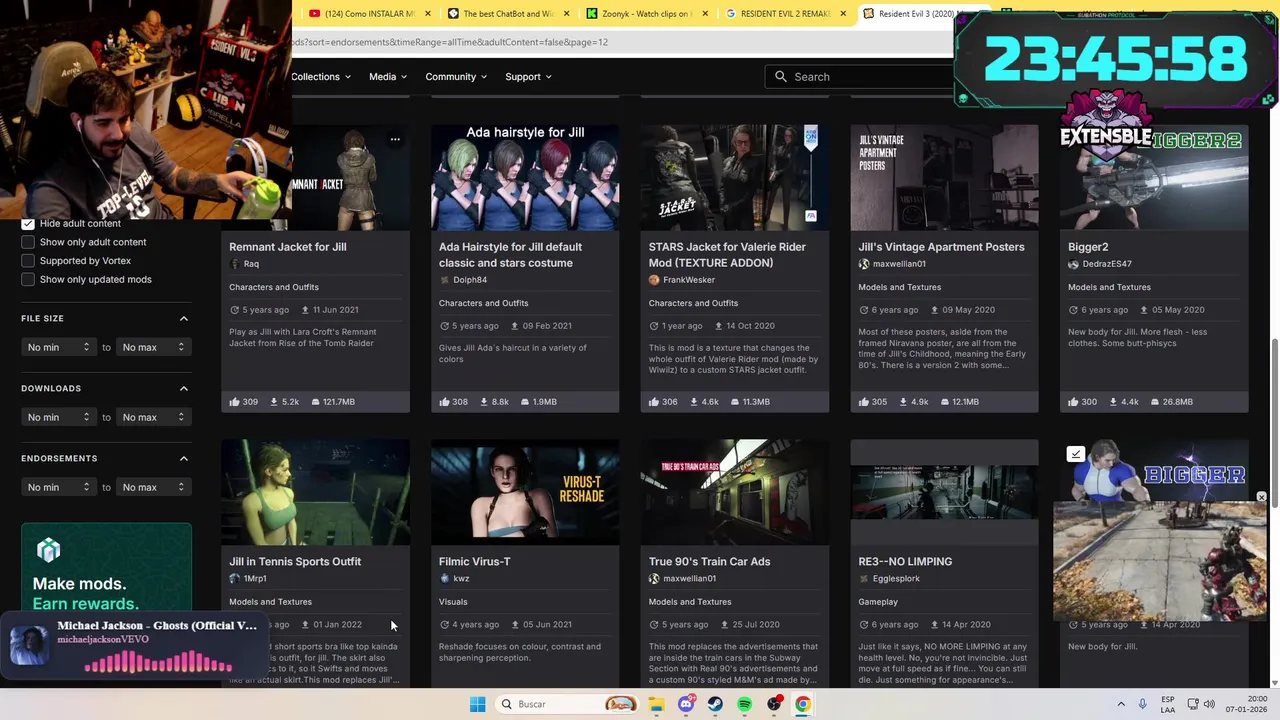1280x720 pixels.
Task: Open the Jill in Tennis Sports Outfit mod
Action: (295, 562)
